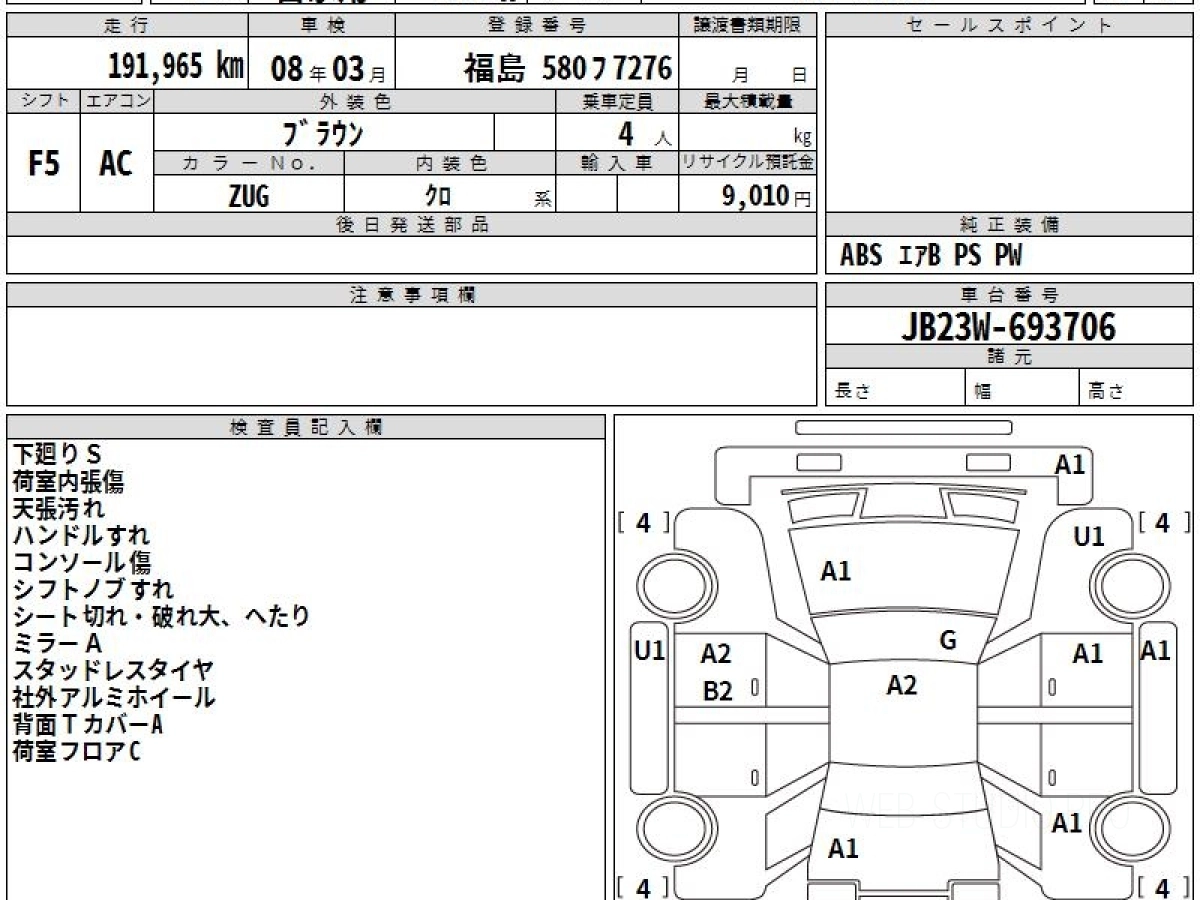Select the registration "福島 580 7276"
This screenshot has width=1200, height=900.
[x=568, y=68]
